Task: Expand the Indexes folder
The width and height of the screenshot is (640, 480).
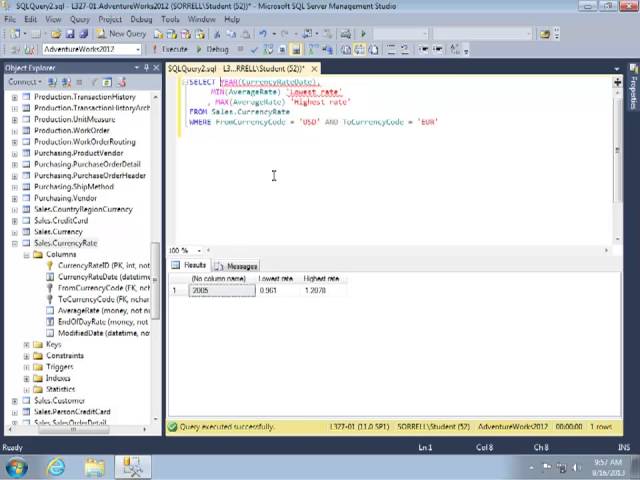Action: click(27, 379)
